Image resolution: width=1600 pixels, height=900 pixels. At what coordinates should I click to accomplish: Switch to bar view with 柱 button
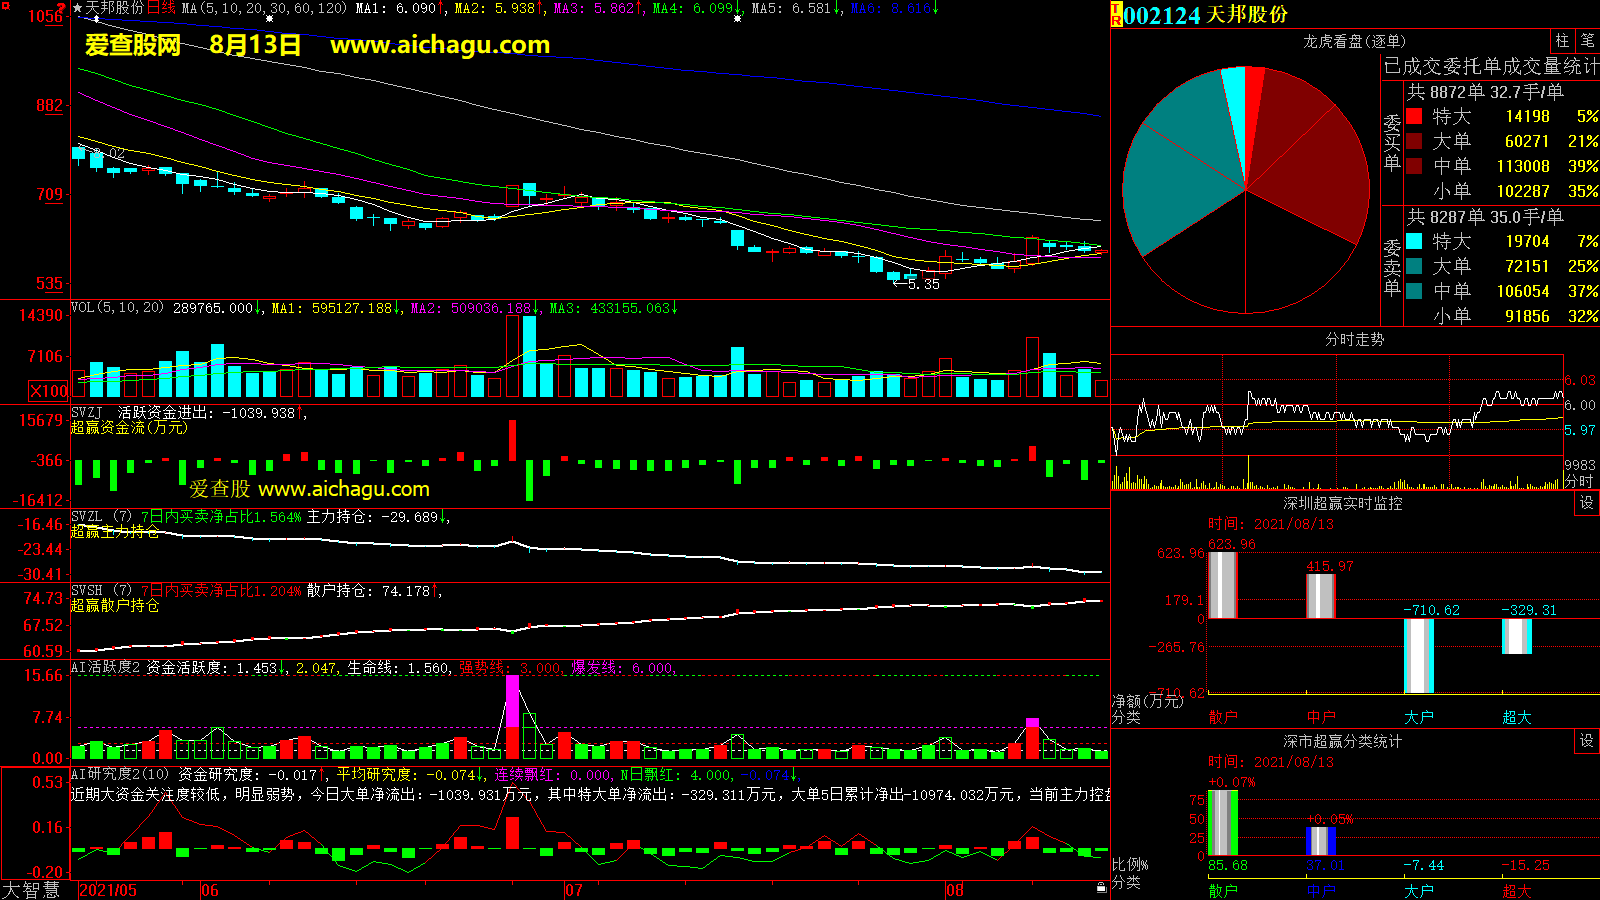(x=1562, y=40)
